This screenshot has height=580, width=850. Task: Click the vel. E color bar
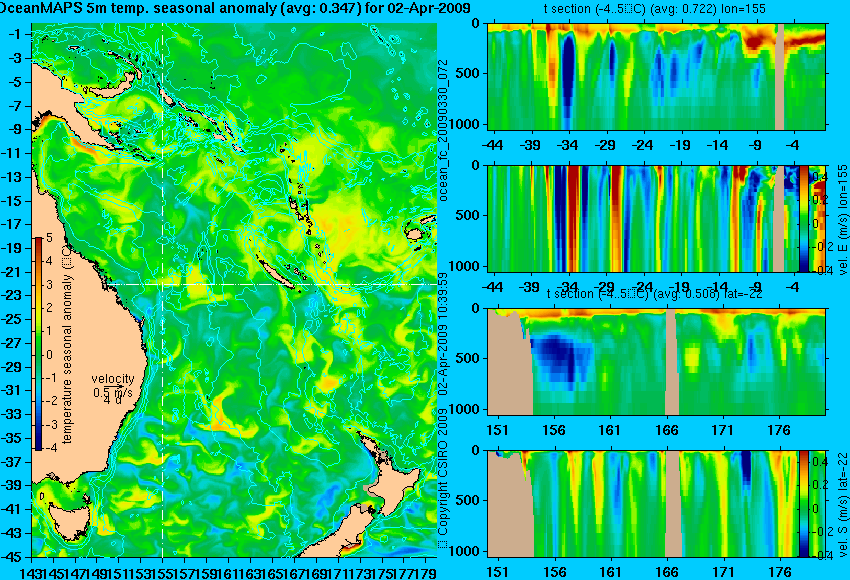[803, 218]
